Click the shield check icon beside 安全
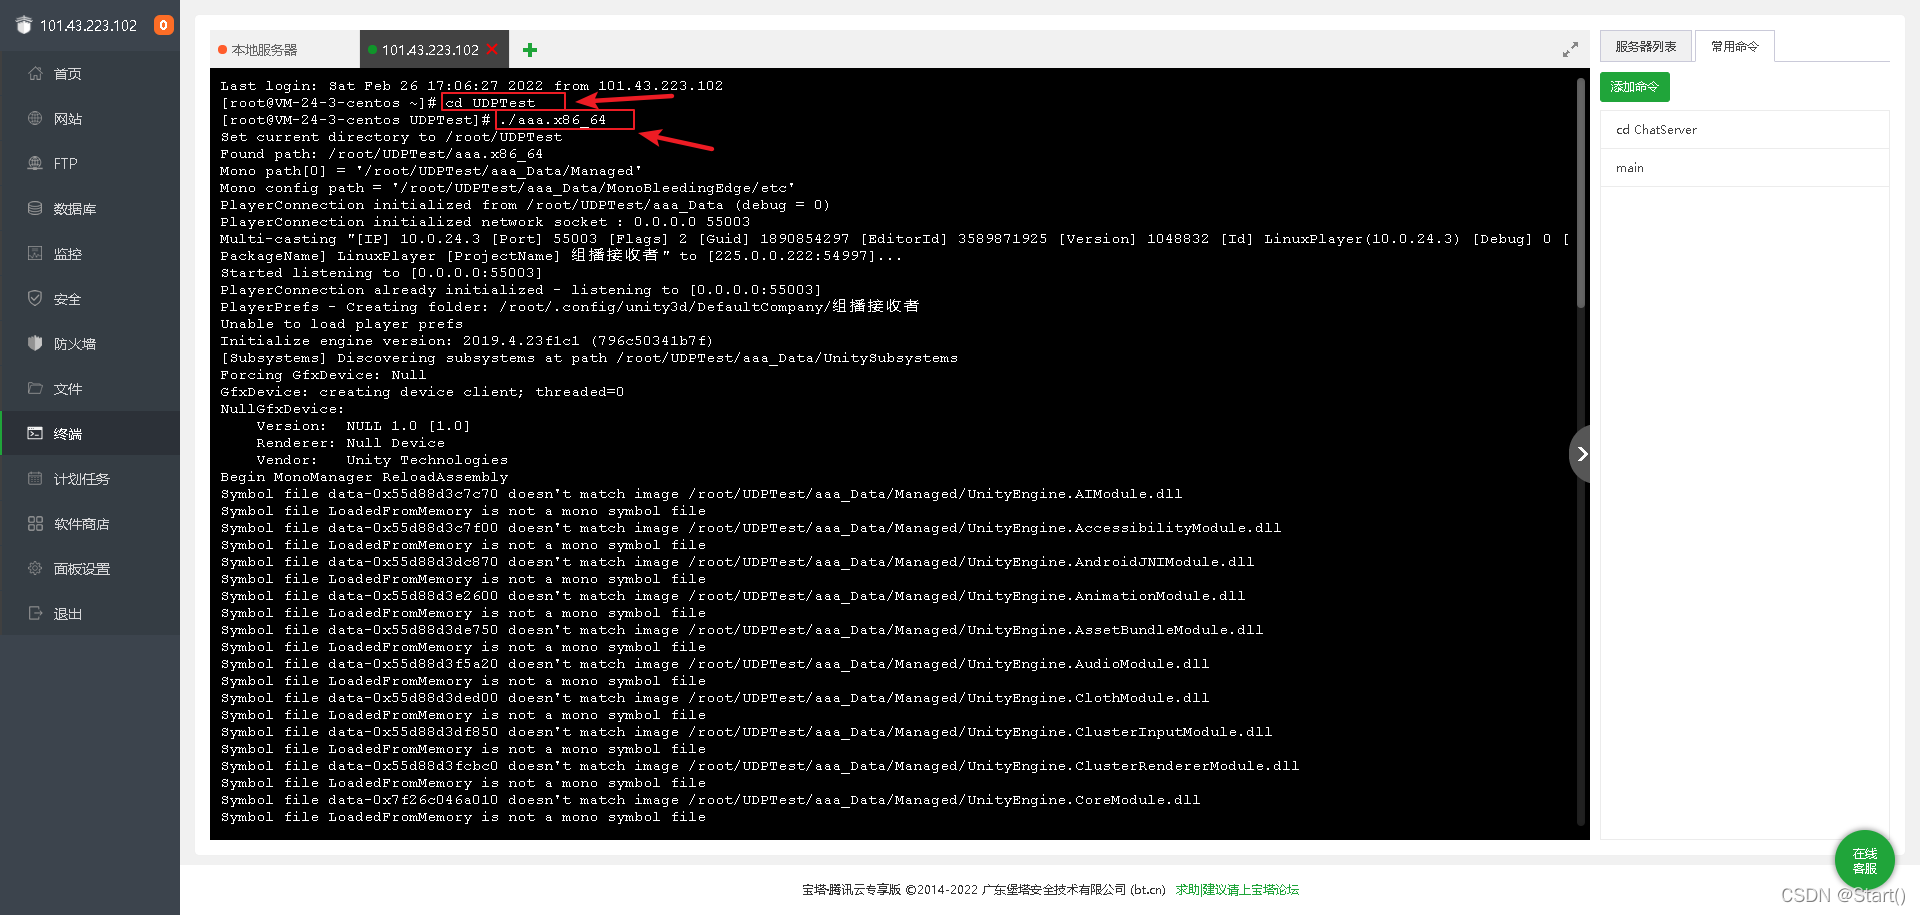Viewport: 1920px width, 915px height. pos(35,298)
